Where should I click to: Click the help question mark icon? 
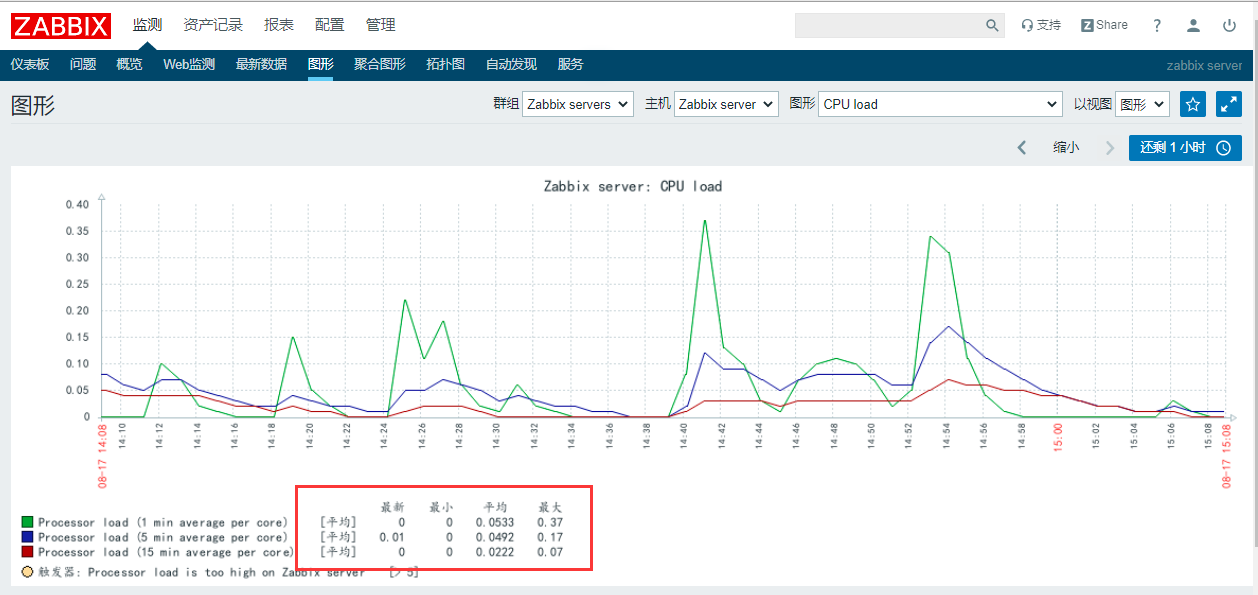1157,26
